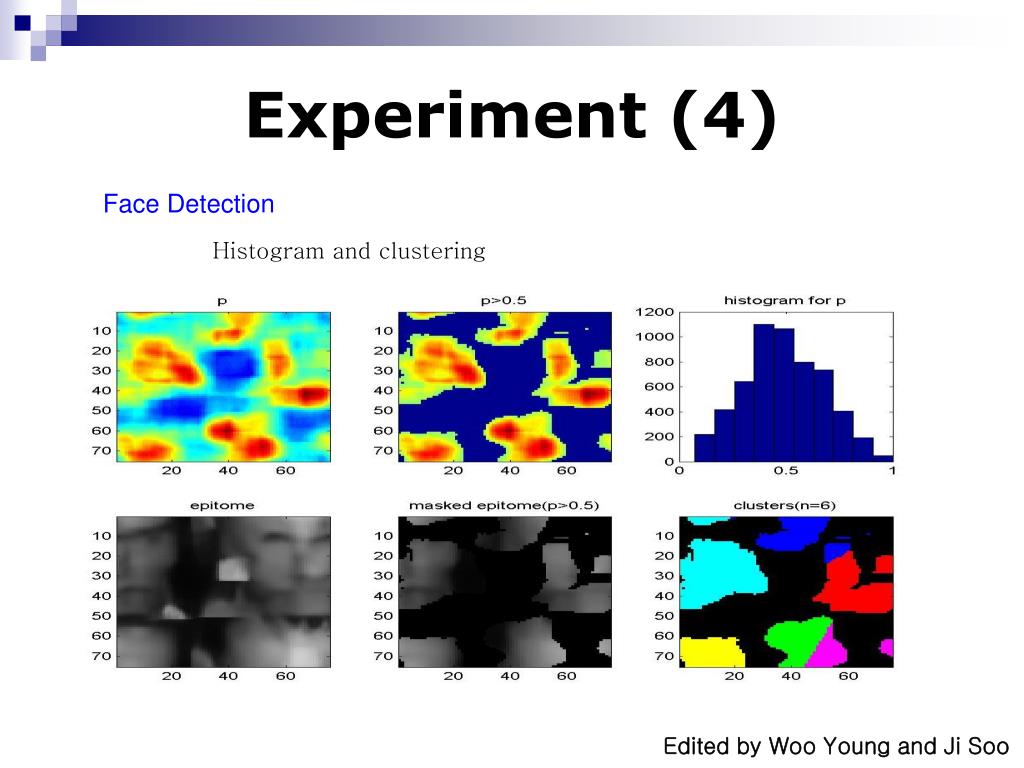Click the "600" y-axis label on histogram
The image size is (1024, 768).
(x=658, y=387)
